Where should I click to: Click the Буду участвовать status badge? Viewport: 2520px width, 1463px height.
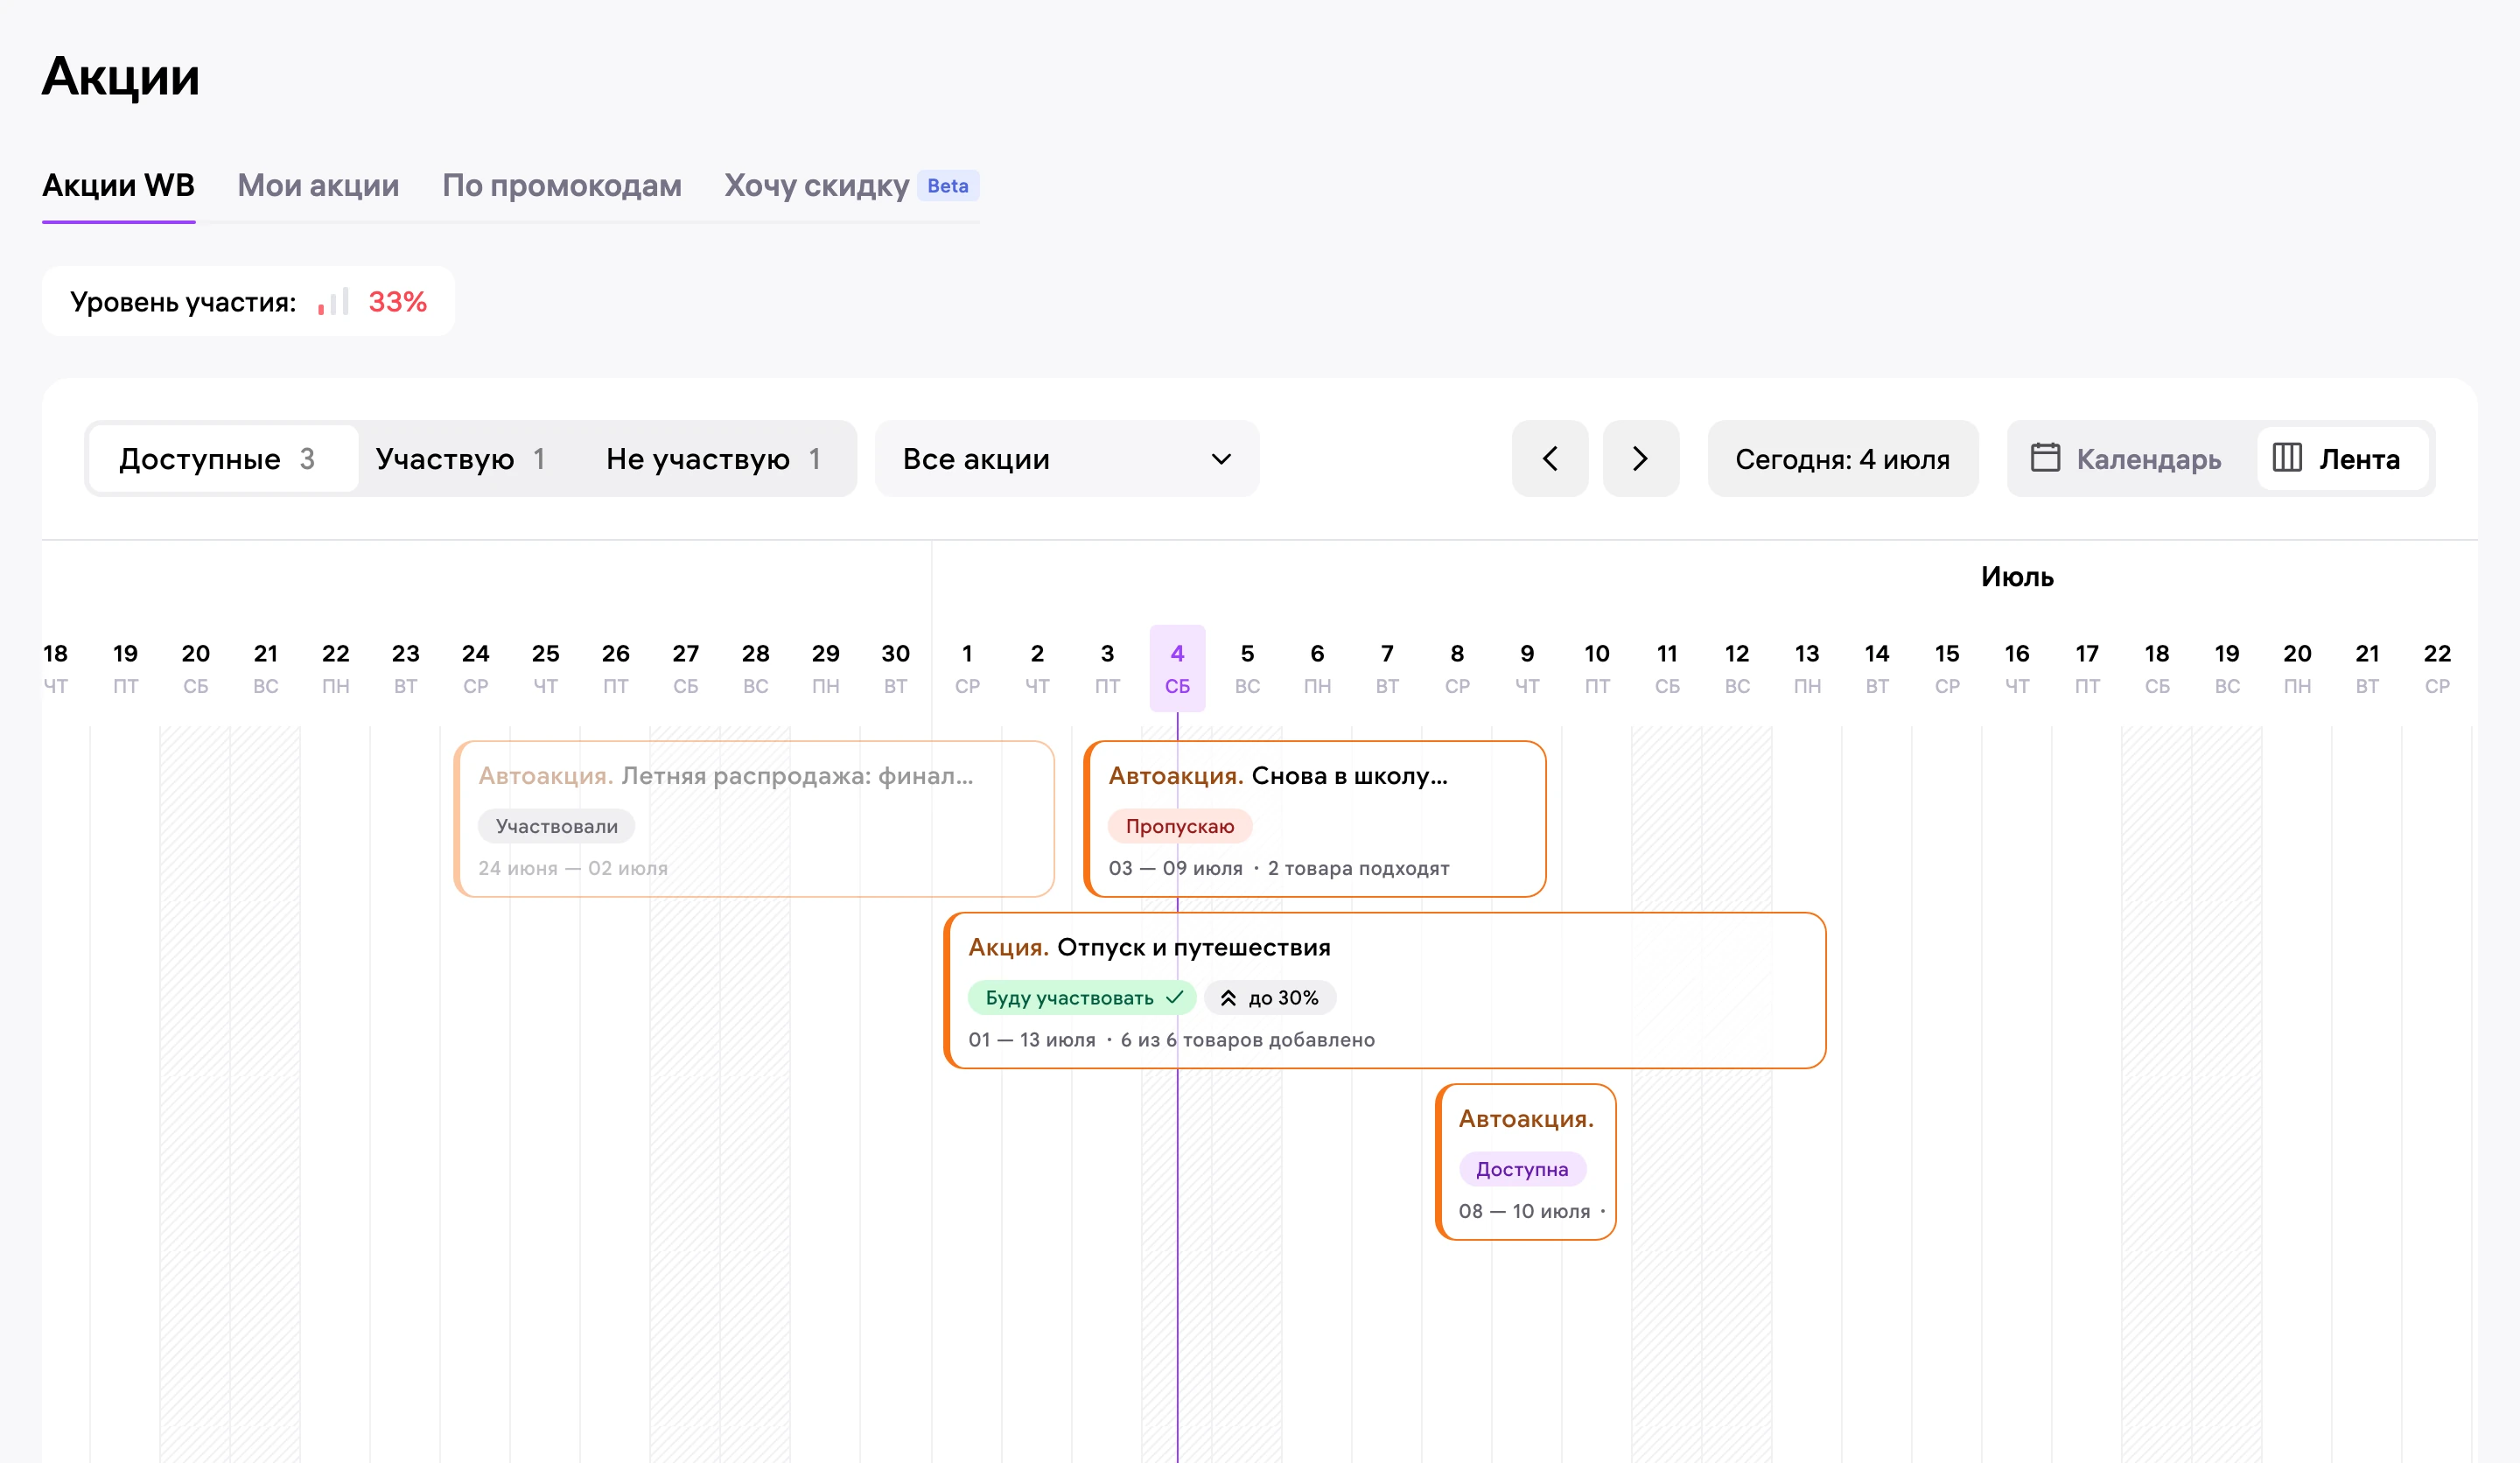pos(1083,998)
